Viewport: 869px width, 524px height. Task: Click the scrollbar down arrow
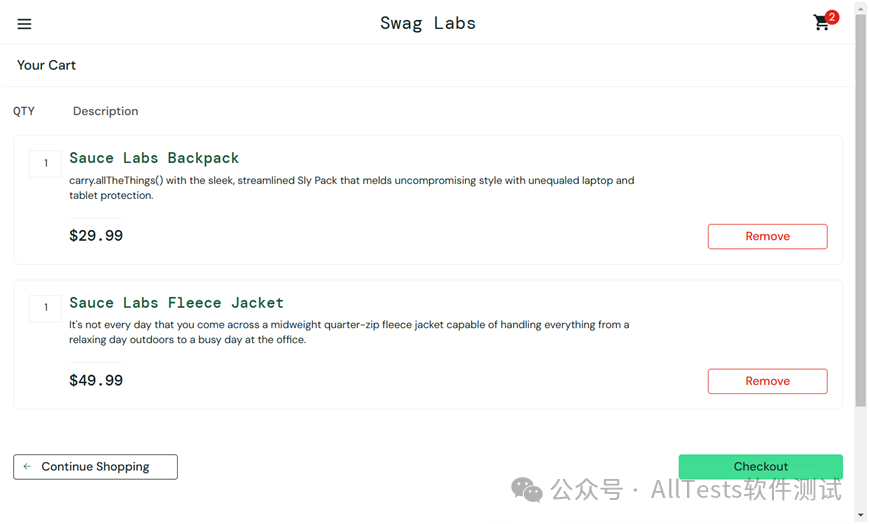(x=861, y=515)
